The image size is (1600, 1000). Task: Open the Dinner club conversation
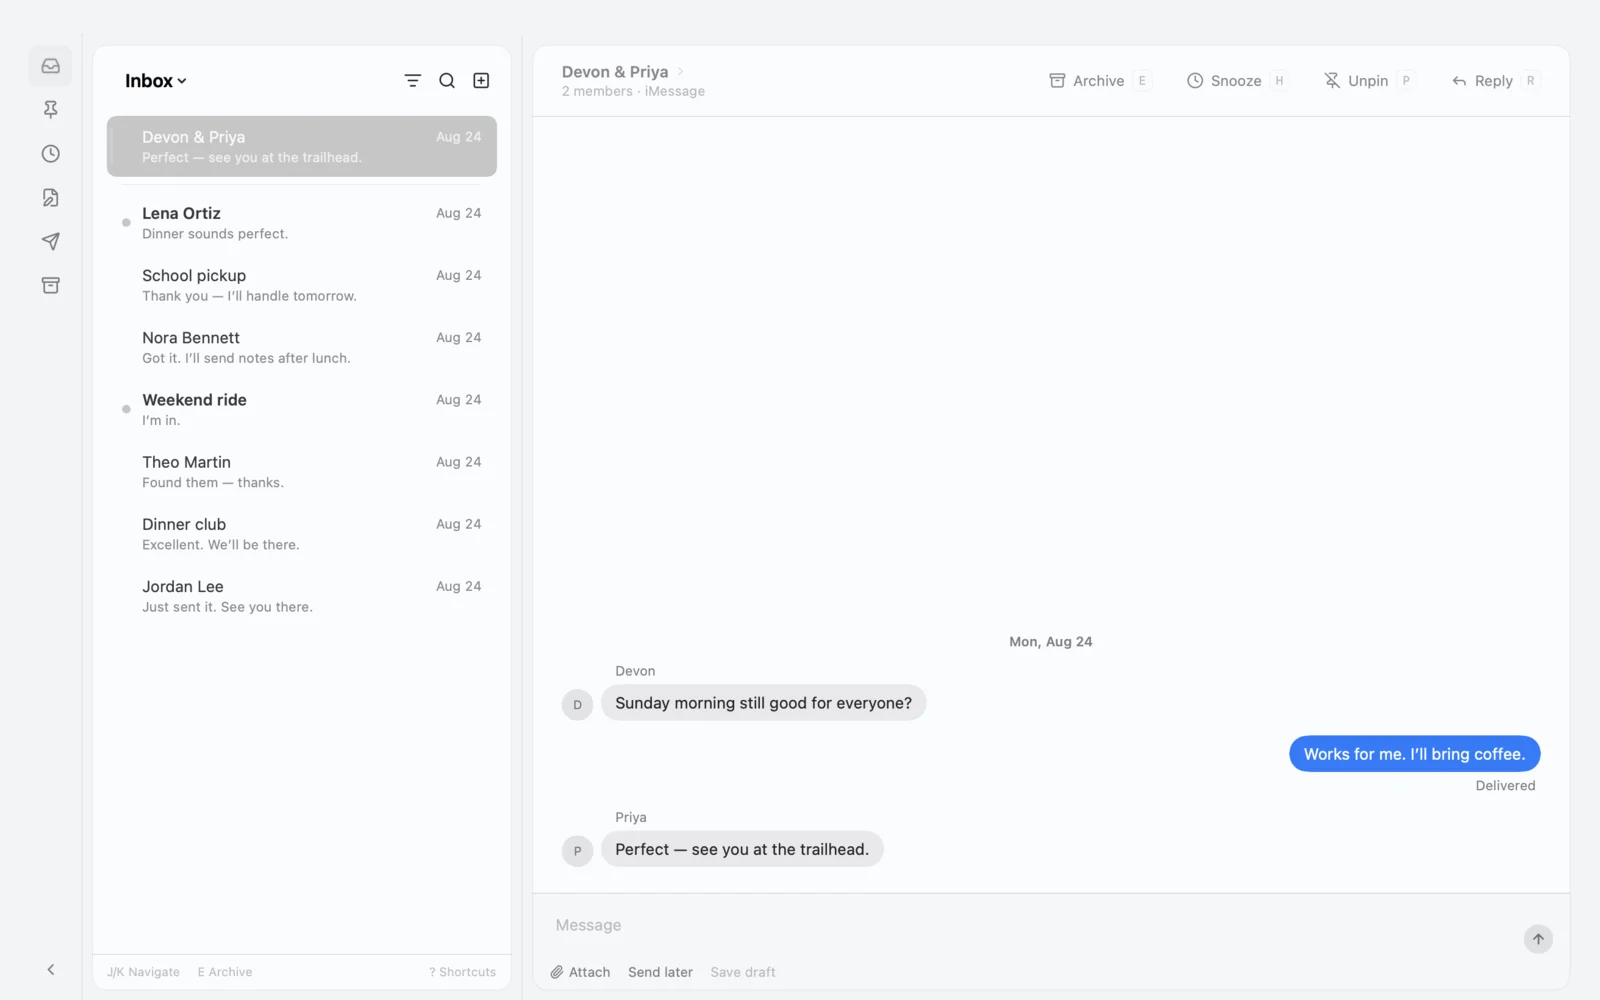click(x=302, y=534)
